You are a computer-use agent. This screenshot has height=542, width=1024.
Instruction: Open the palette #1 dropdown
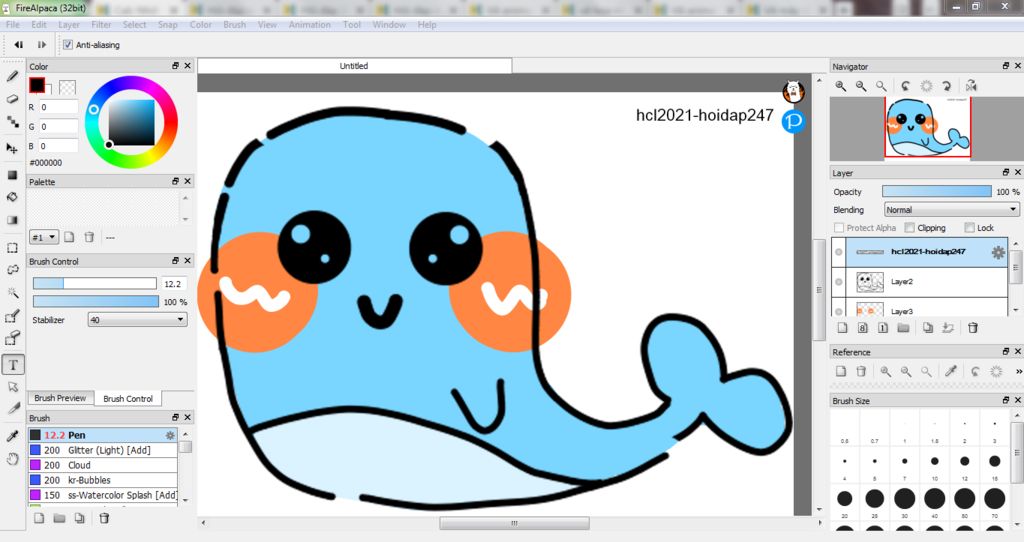click(x=44, y=237)
